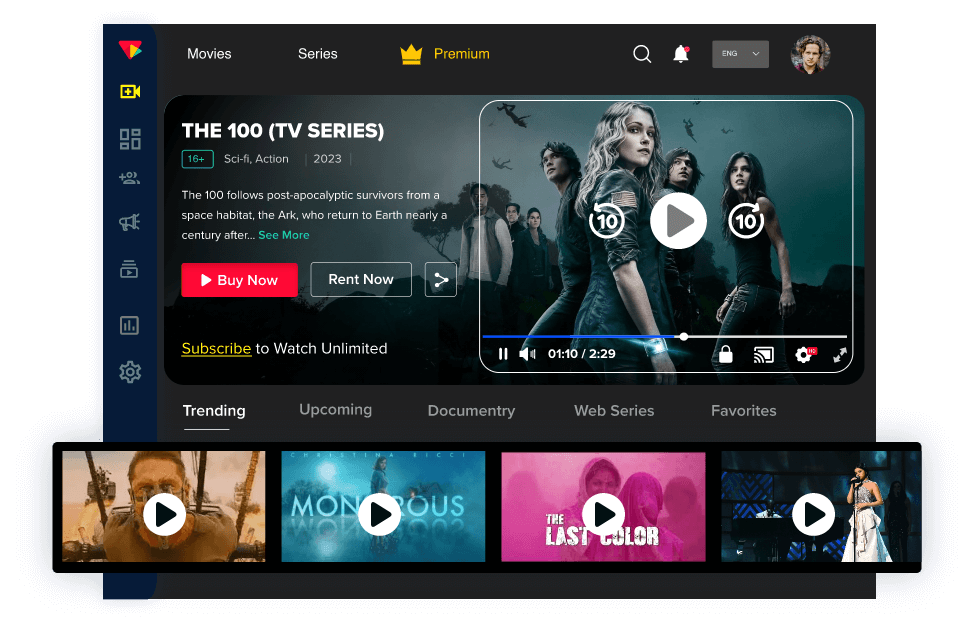Click the share icon button

440,279
